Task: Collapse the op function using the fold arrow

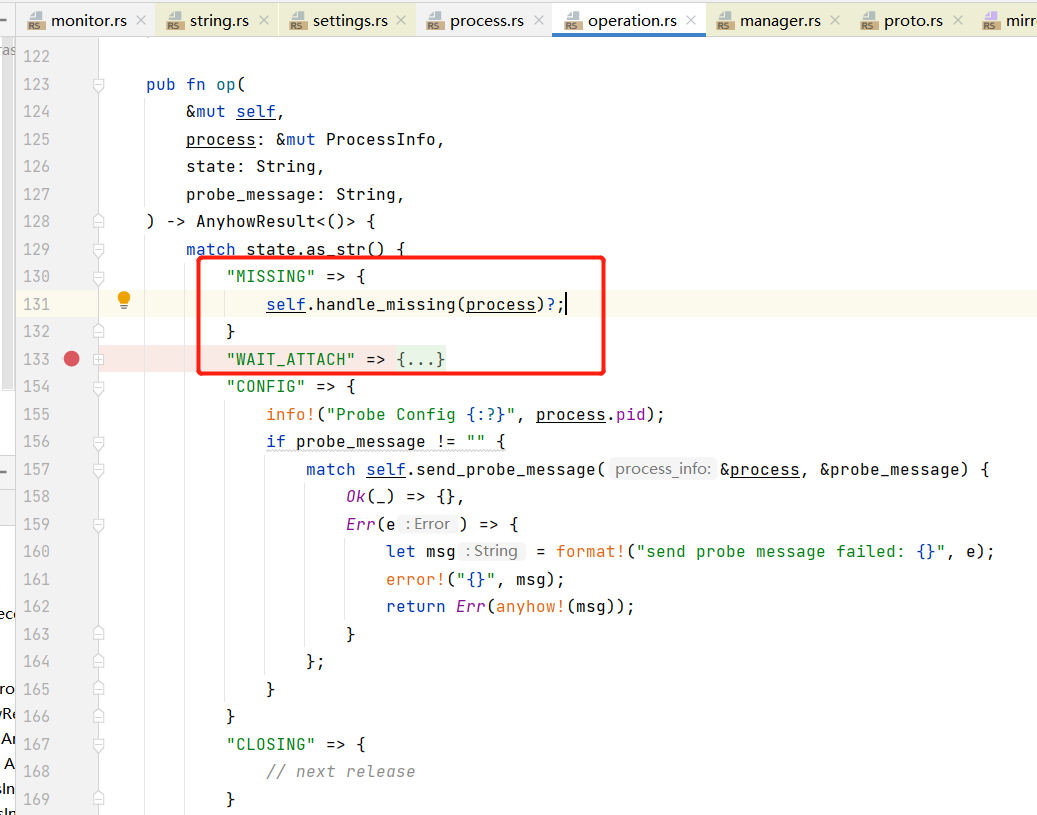Action: [97, 85]
